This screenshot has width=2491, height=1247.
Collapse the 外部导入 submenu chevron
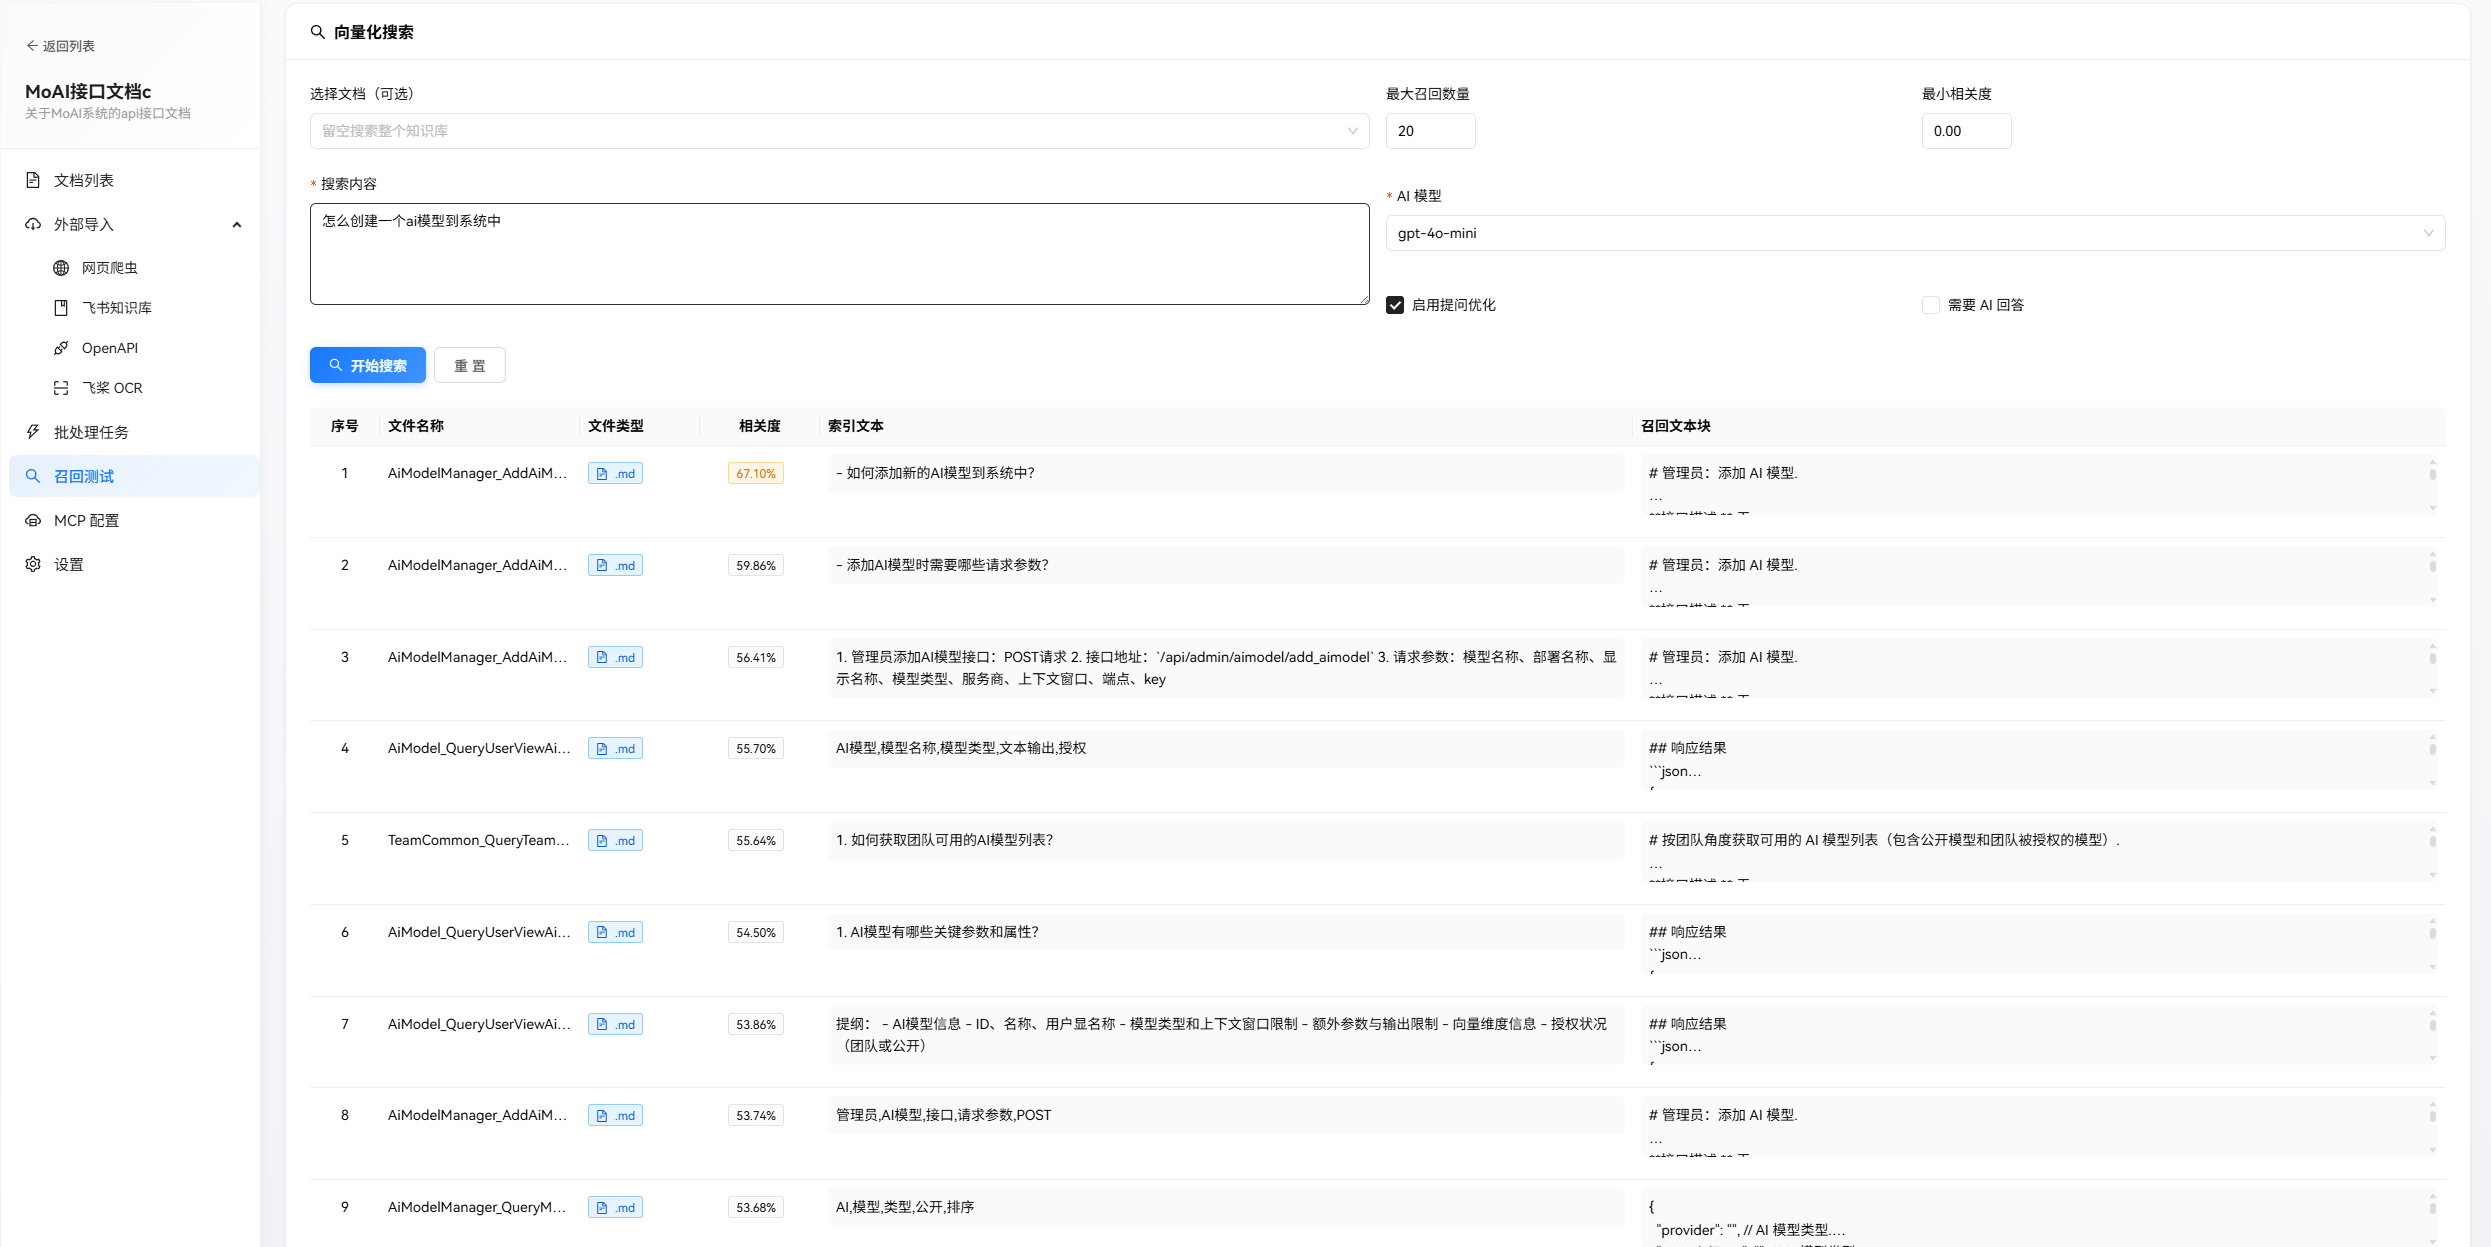[237, 224]
